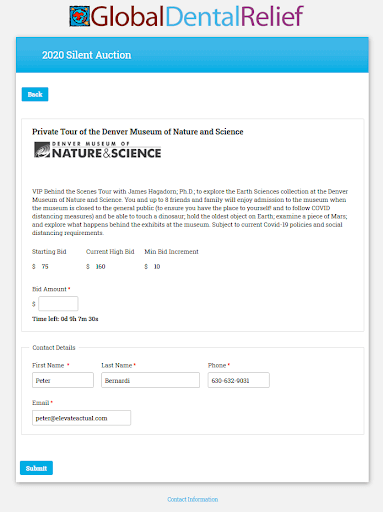Click the Phone label

217,365
